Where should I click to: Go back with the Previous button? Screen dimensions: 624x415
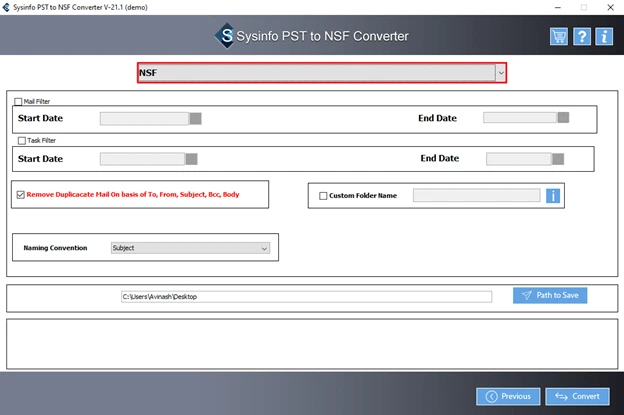tap(508, 396)
